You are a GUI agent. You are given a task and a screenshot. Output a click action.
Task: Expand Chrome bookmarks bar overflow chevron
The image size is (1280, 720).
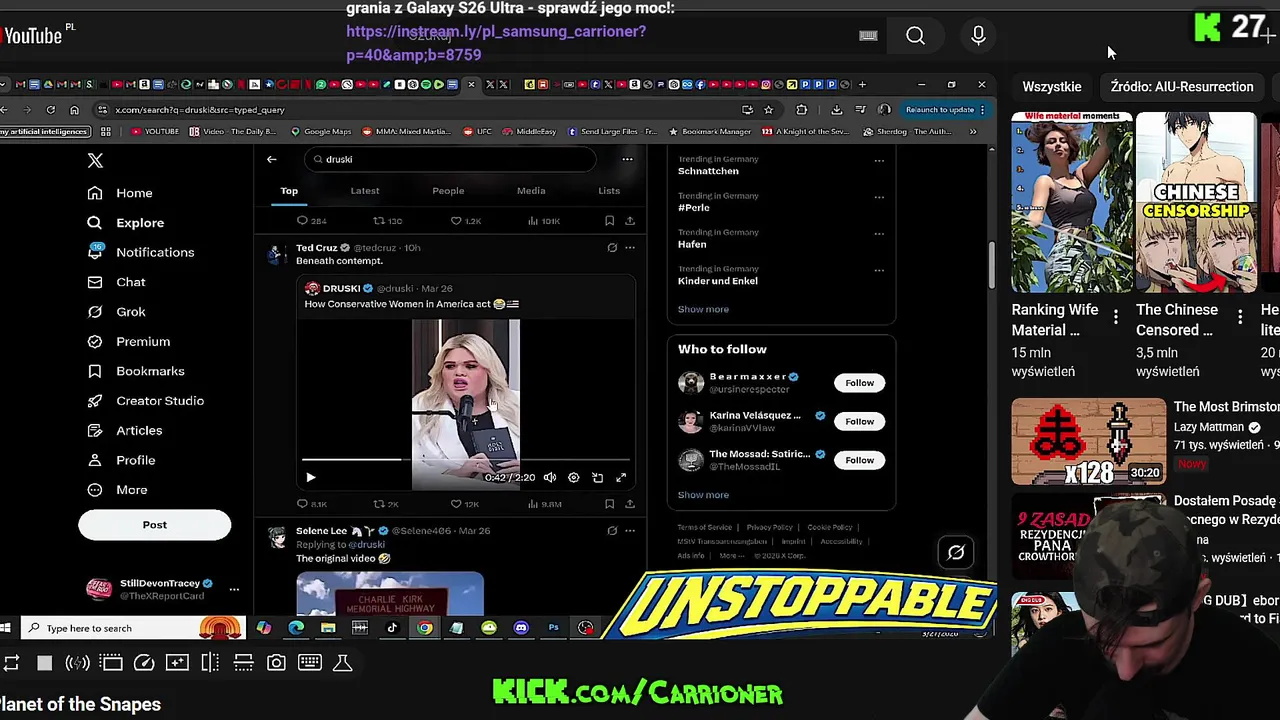pyautogui.click(x=973, y=131)
